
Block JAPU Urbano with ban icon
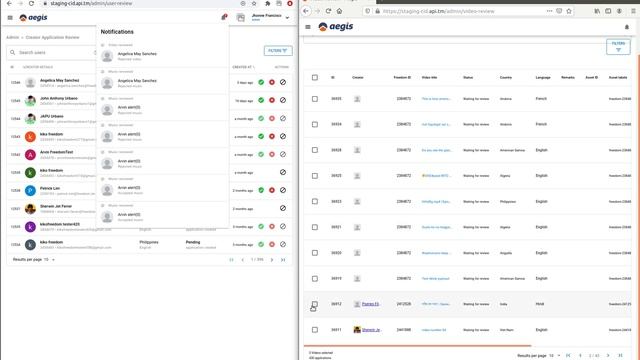click(x=283, y=118)
